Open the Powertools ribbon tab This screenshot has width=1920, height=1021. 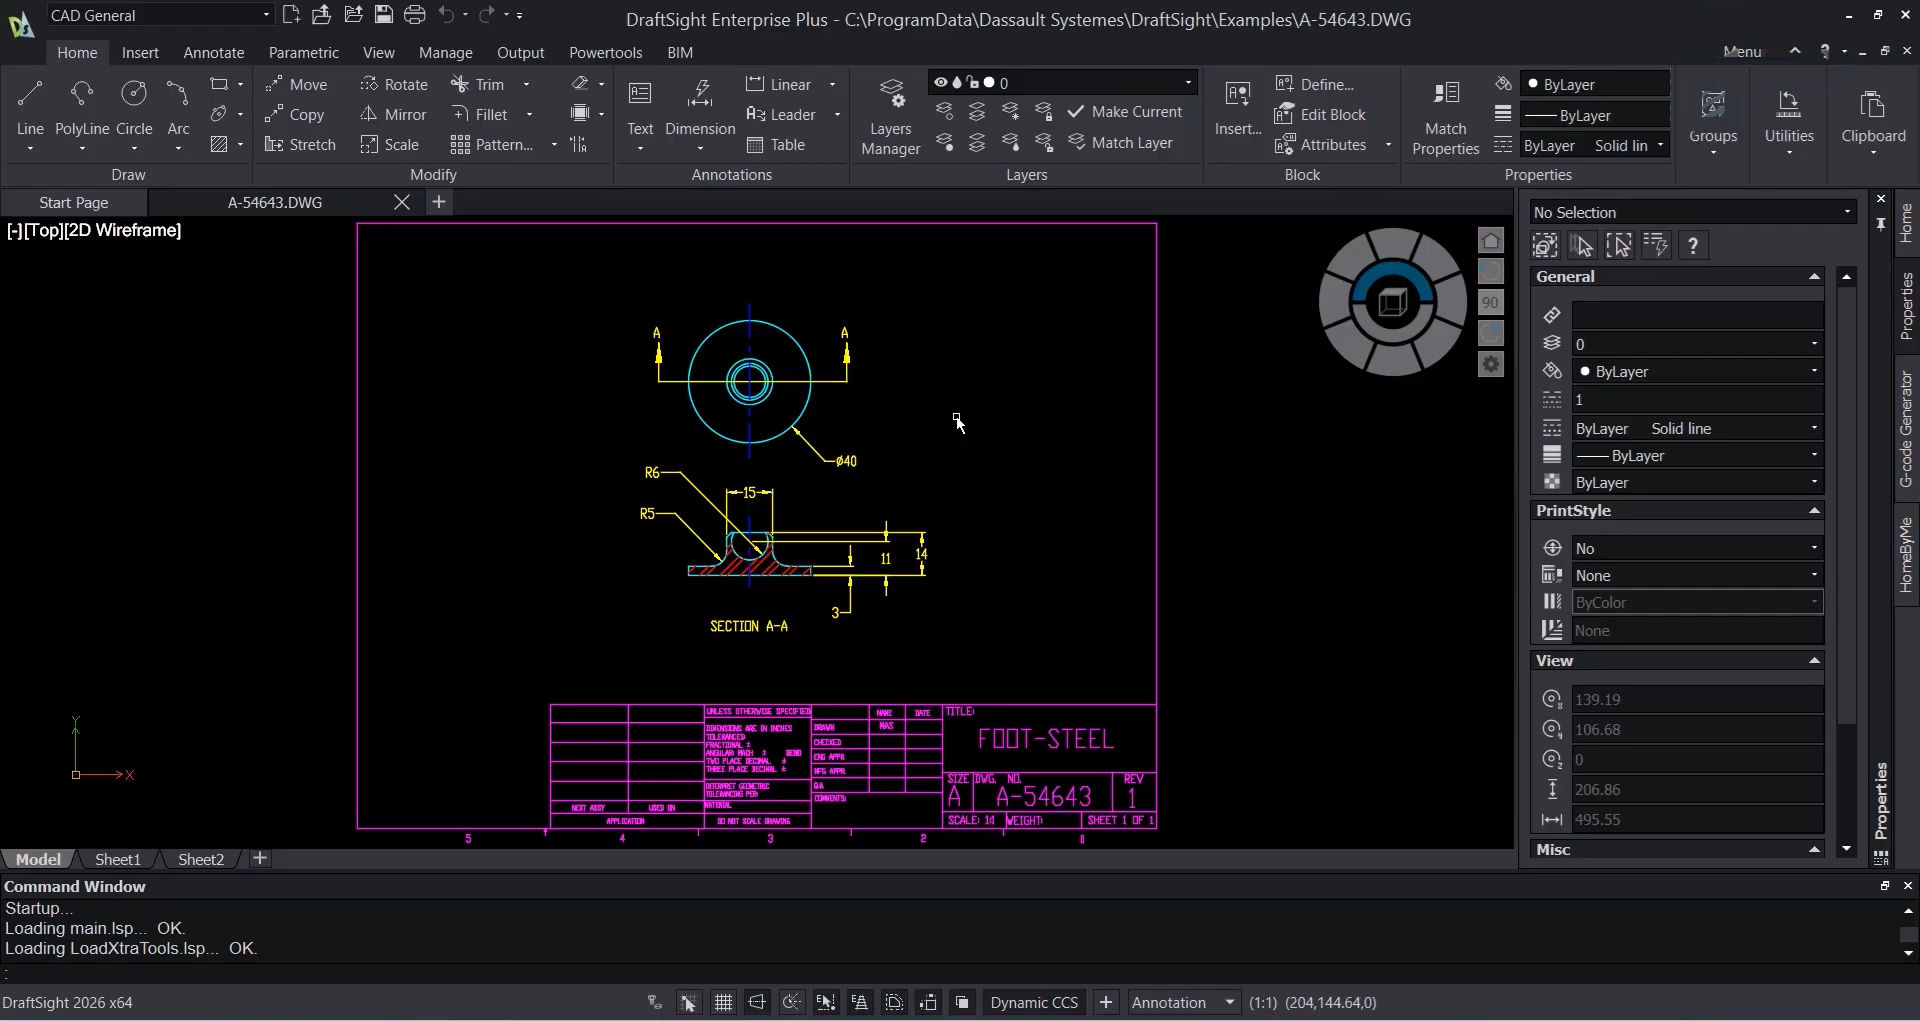coord(605,52)
